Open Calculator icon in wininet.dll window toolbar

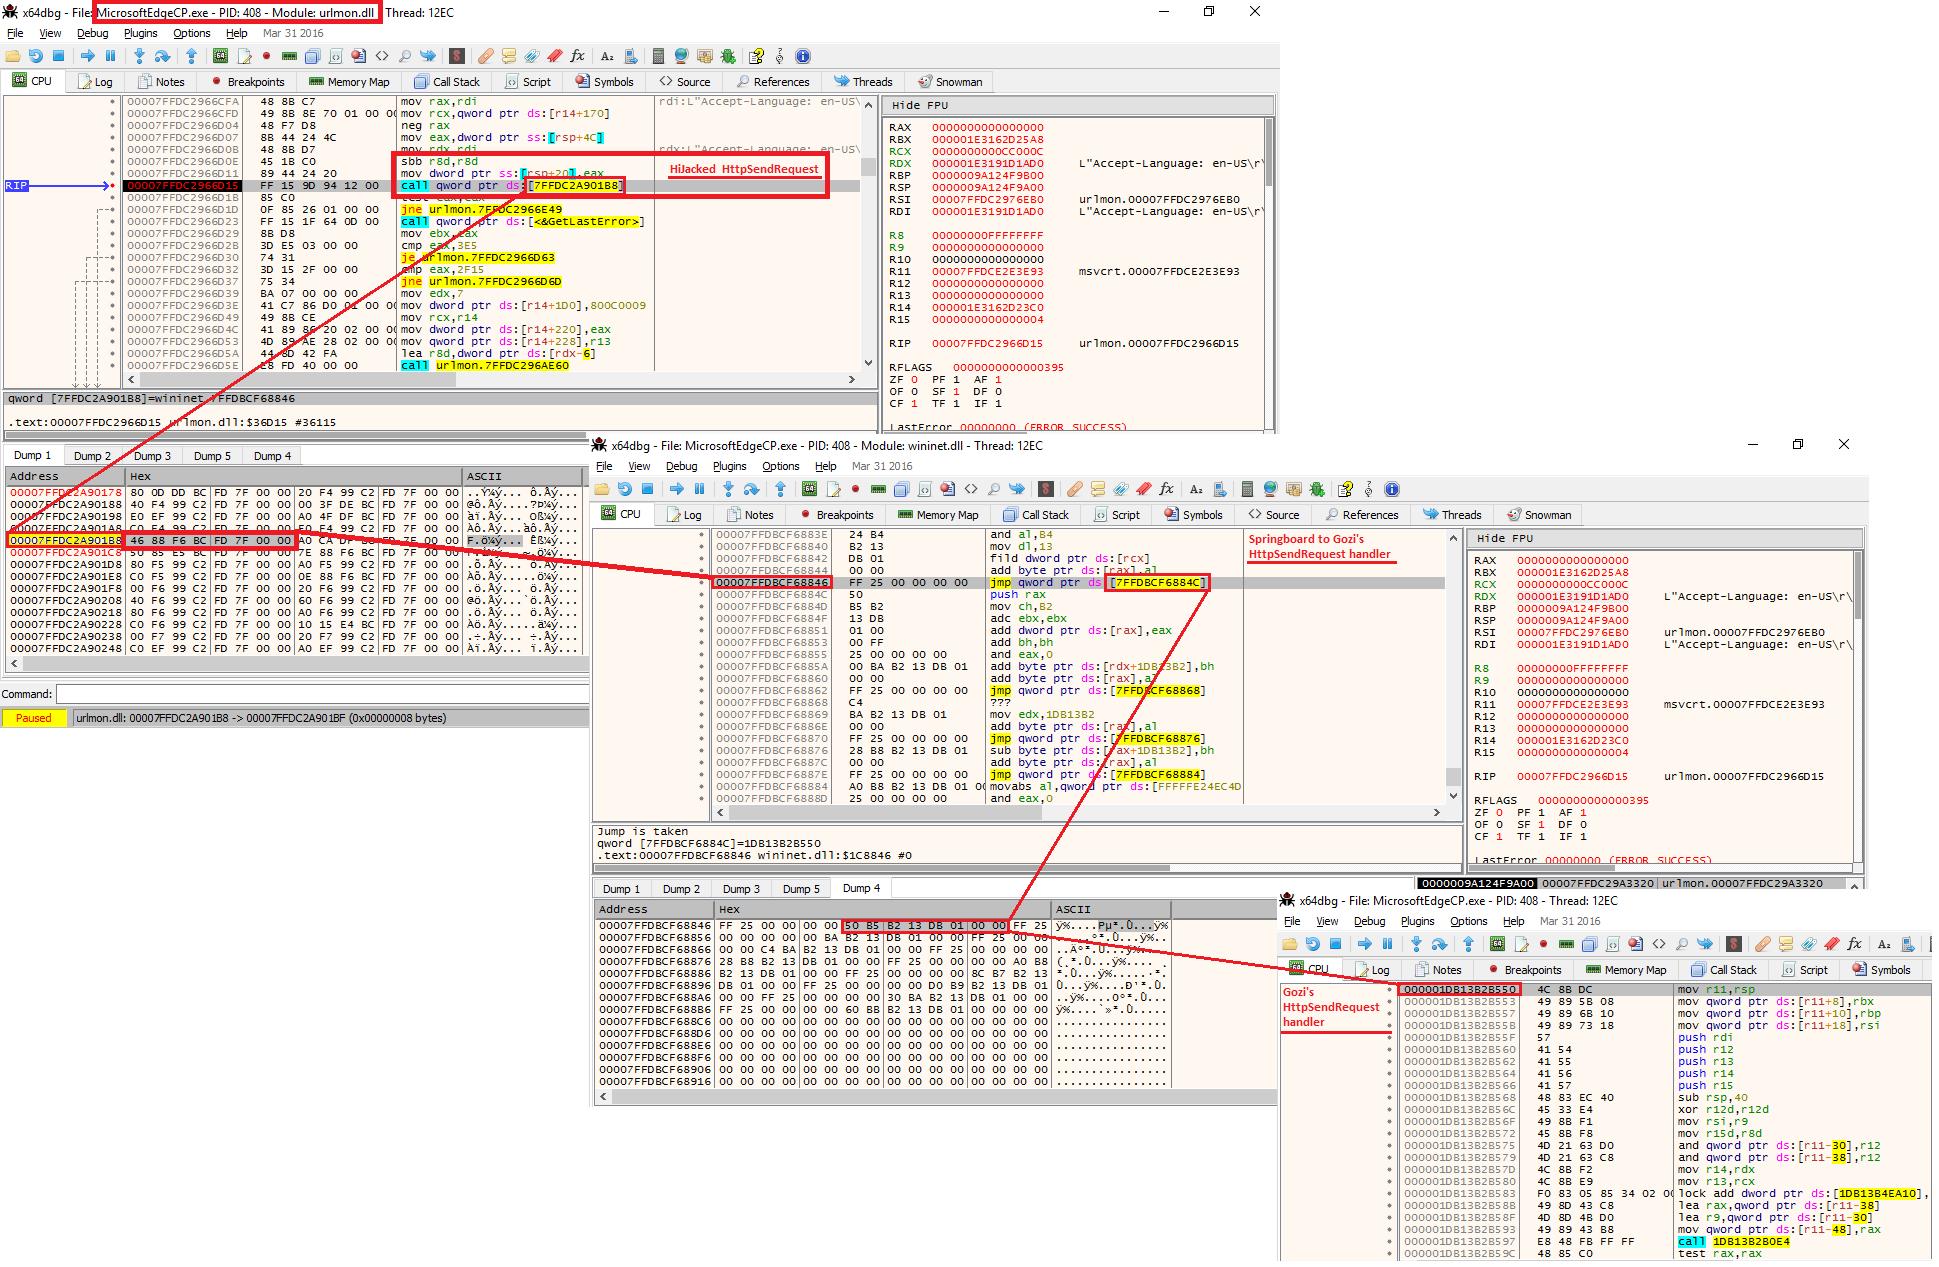(1247, 489)
